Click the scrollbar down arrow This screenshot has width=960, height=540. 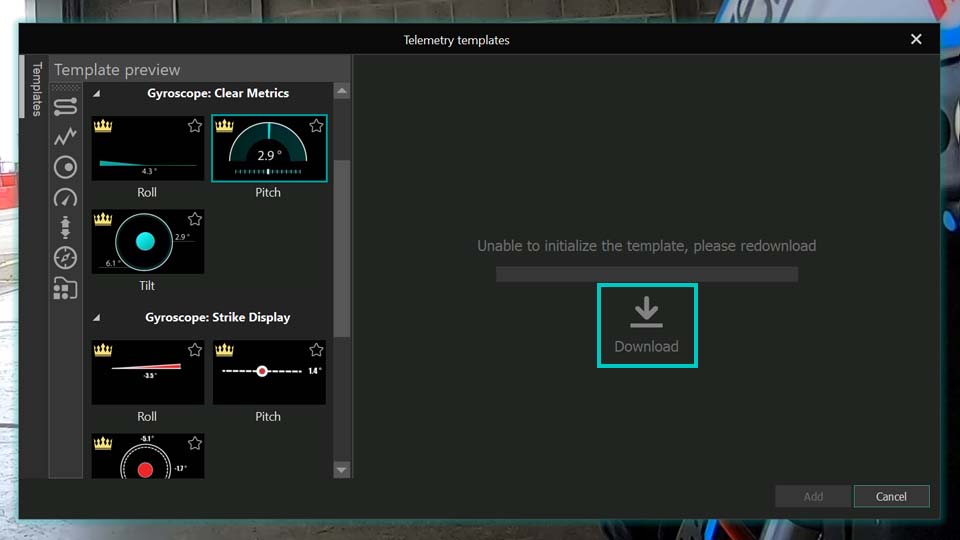point(342,469)
